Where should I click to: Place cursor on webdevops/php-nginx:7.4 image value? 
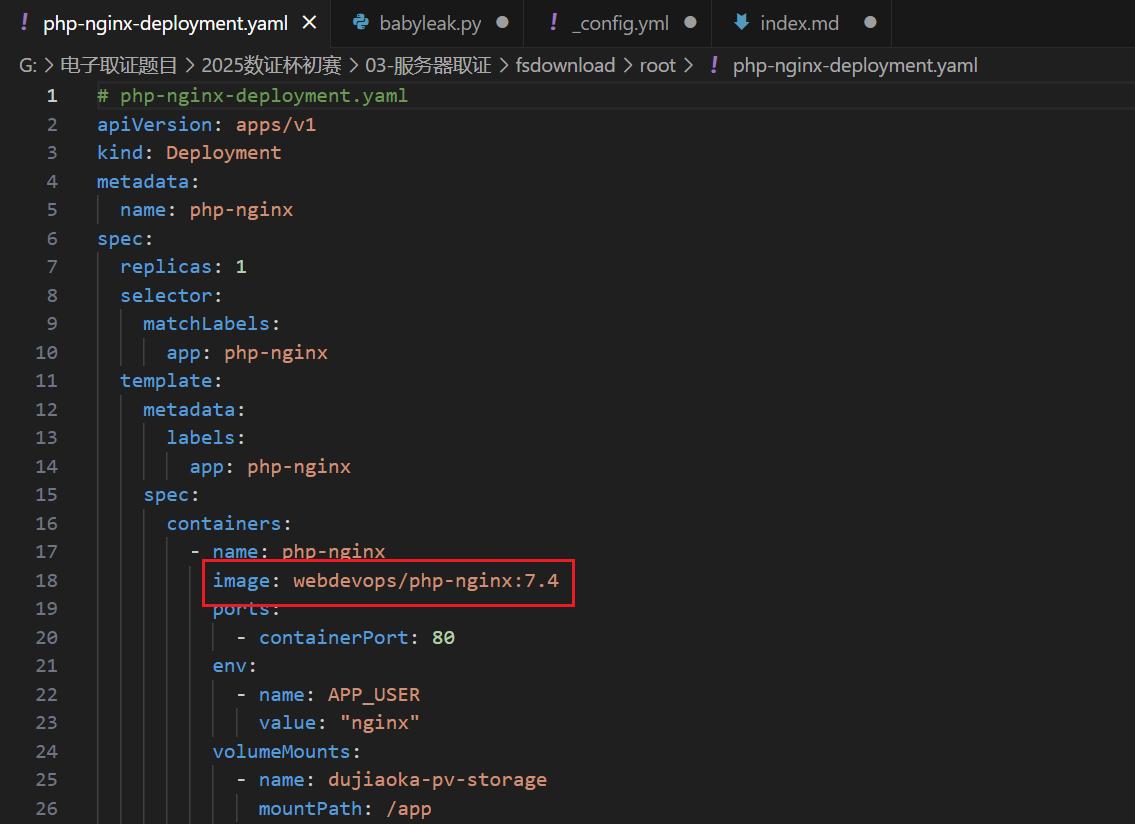coord(425,581)
